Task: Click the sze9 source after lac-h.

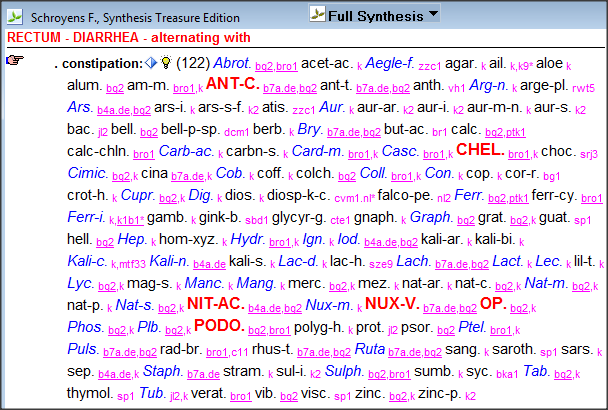Action: [381, 264]
